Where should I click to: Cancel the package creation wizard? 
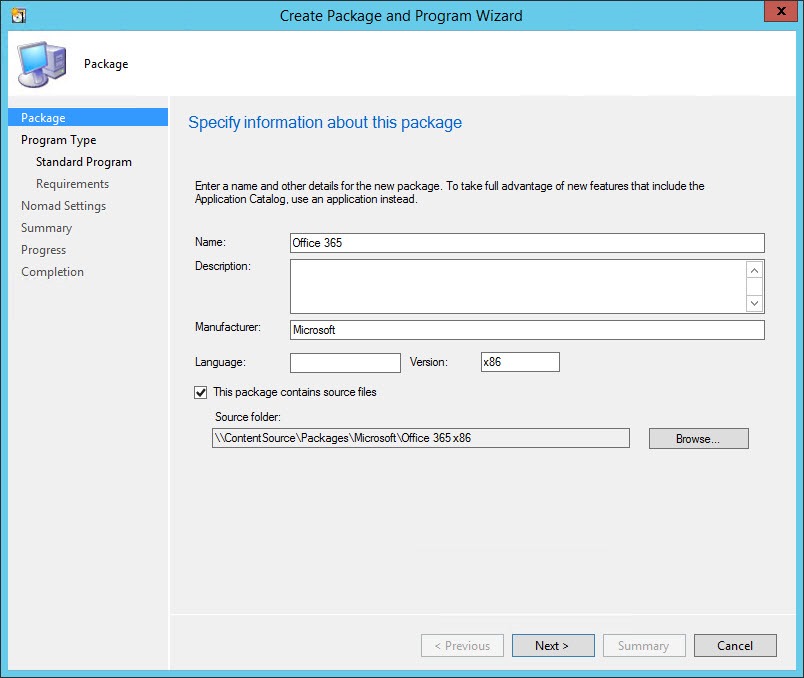[735, 646]
